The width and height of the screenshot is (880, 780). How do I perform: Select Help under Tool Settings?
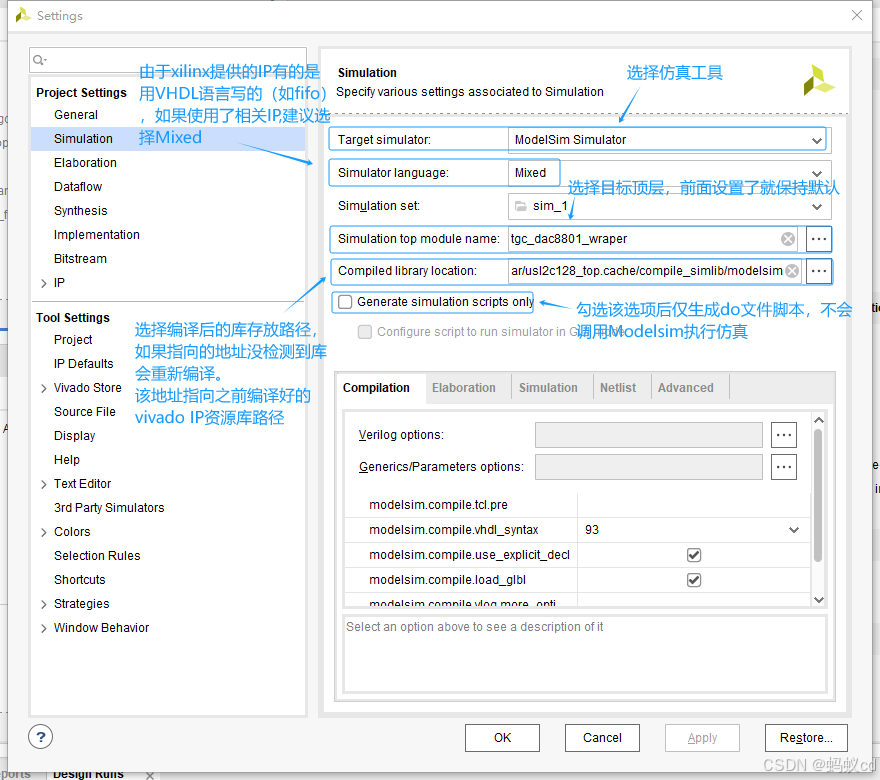point(67,460)
